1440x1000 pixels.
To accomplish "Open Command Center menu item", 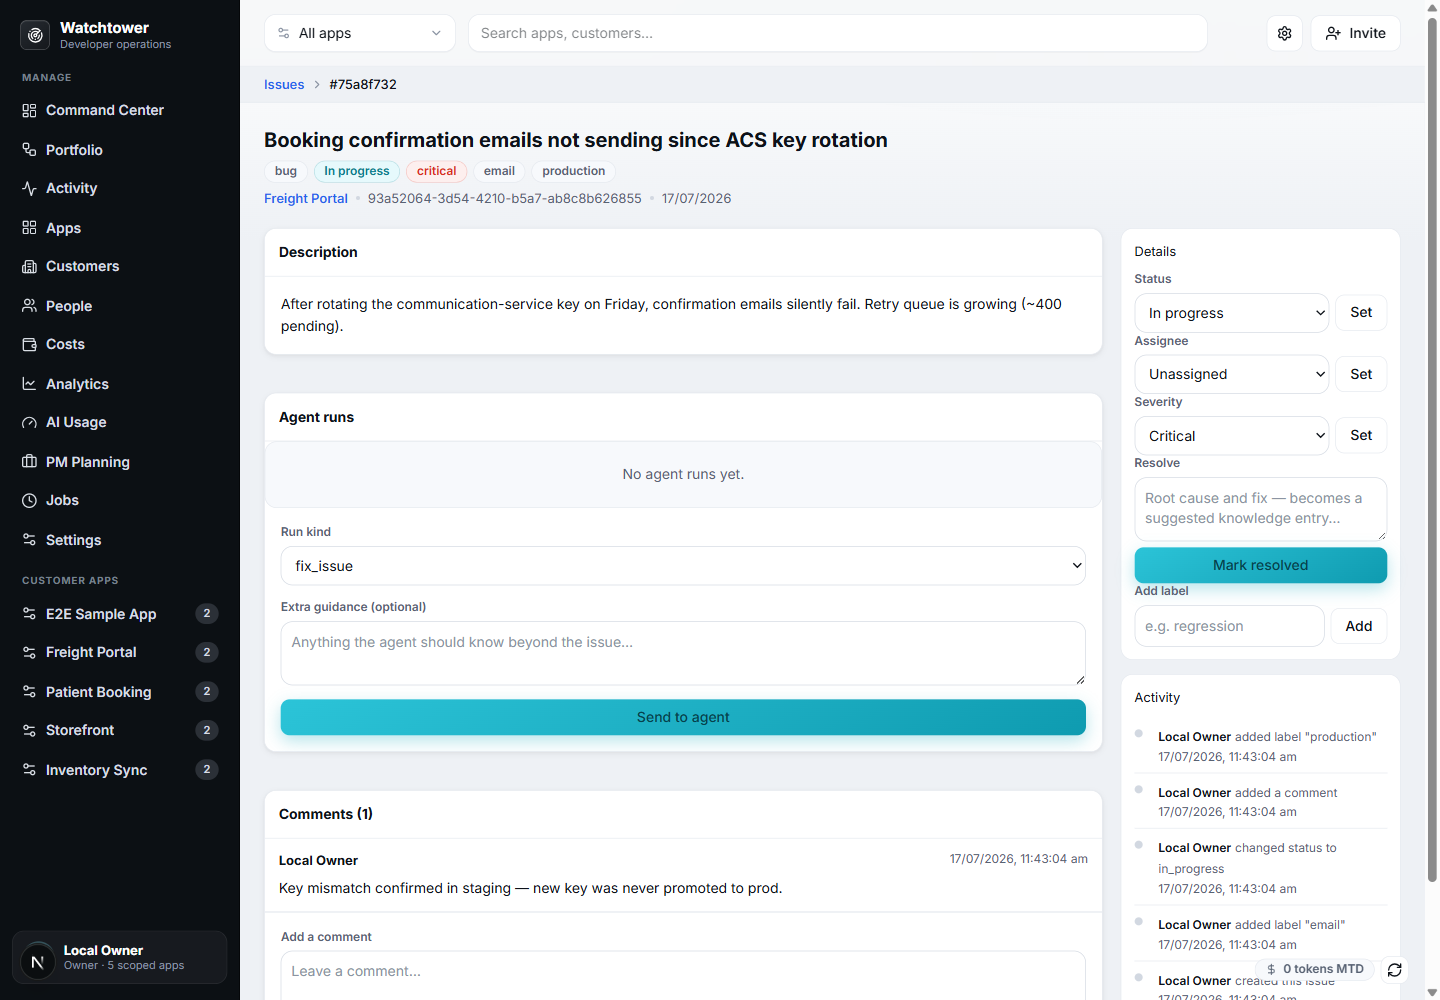I will pos(120,110).
